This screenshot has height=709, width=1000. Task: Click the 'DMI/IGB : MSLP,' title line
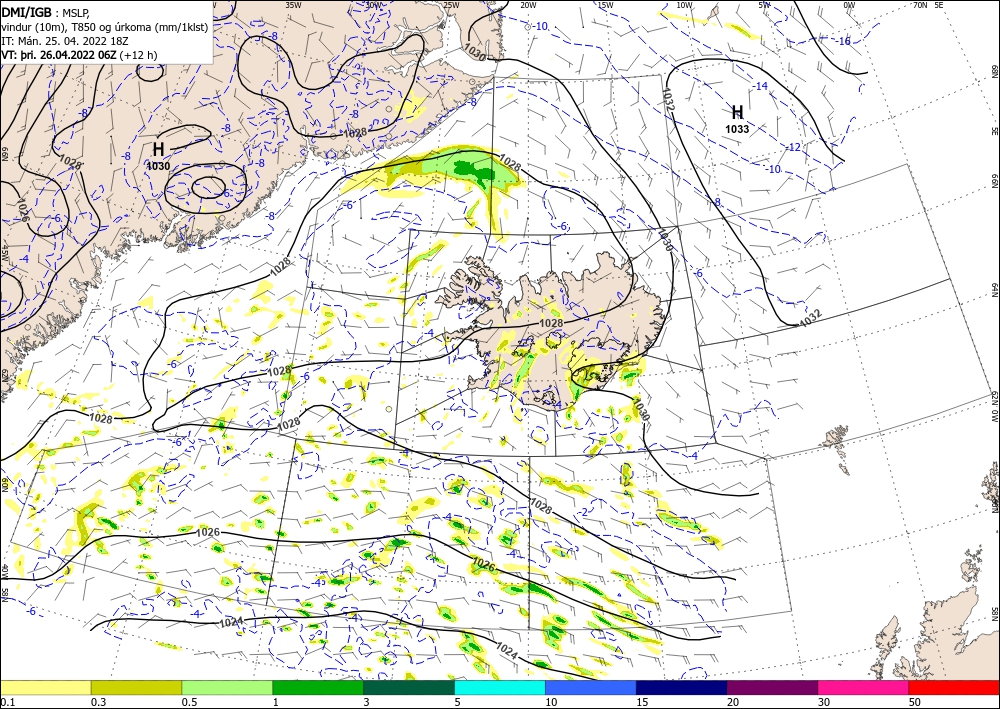coord(47,12)
